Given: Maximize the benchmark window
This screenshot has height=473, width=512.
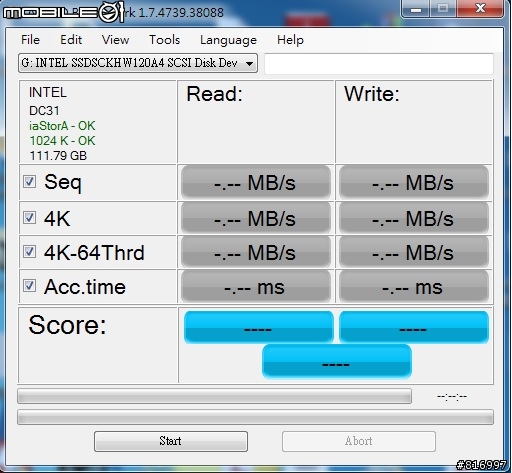Looking at the screenshot, I should (443, 9).
